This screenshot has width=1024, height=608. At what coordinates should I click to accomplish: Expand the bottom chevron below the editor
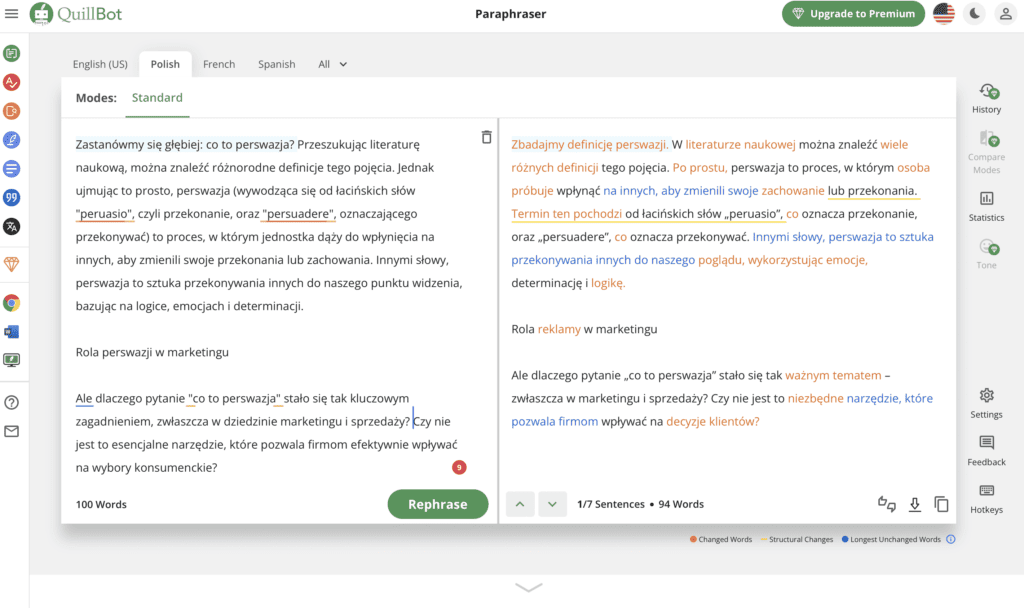(x=528, y=588)
